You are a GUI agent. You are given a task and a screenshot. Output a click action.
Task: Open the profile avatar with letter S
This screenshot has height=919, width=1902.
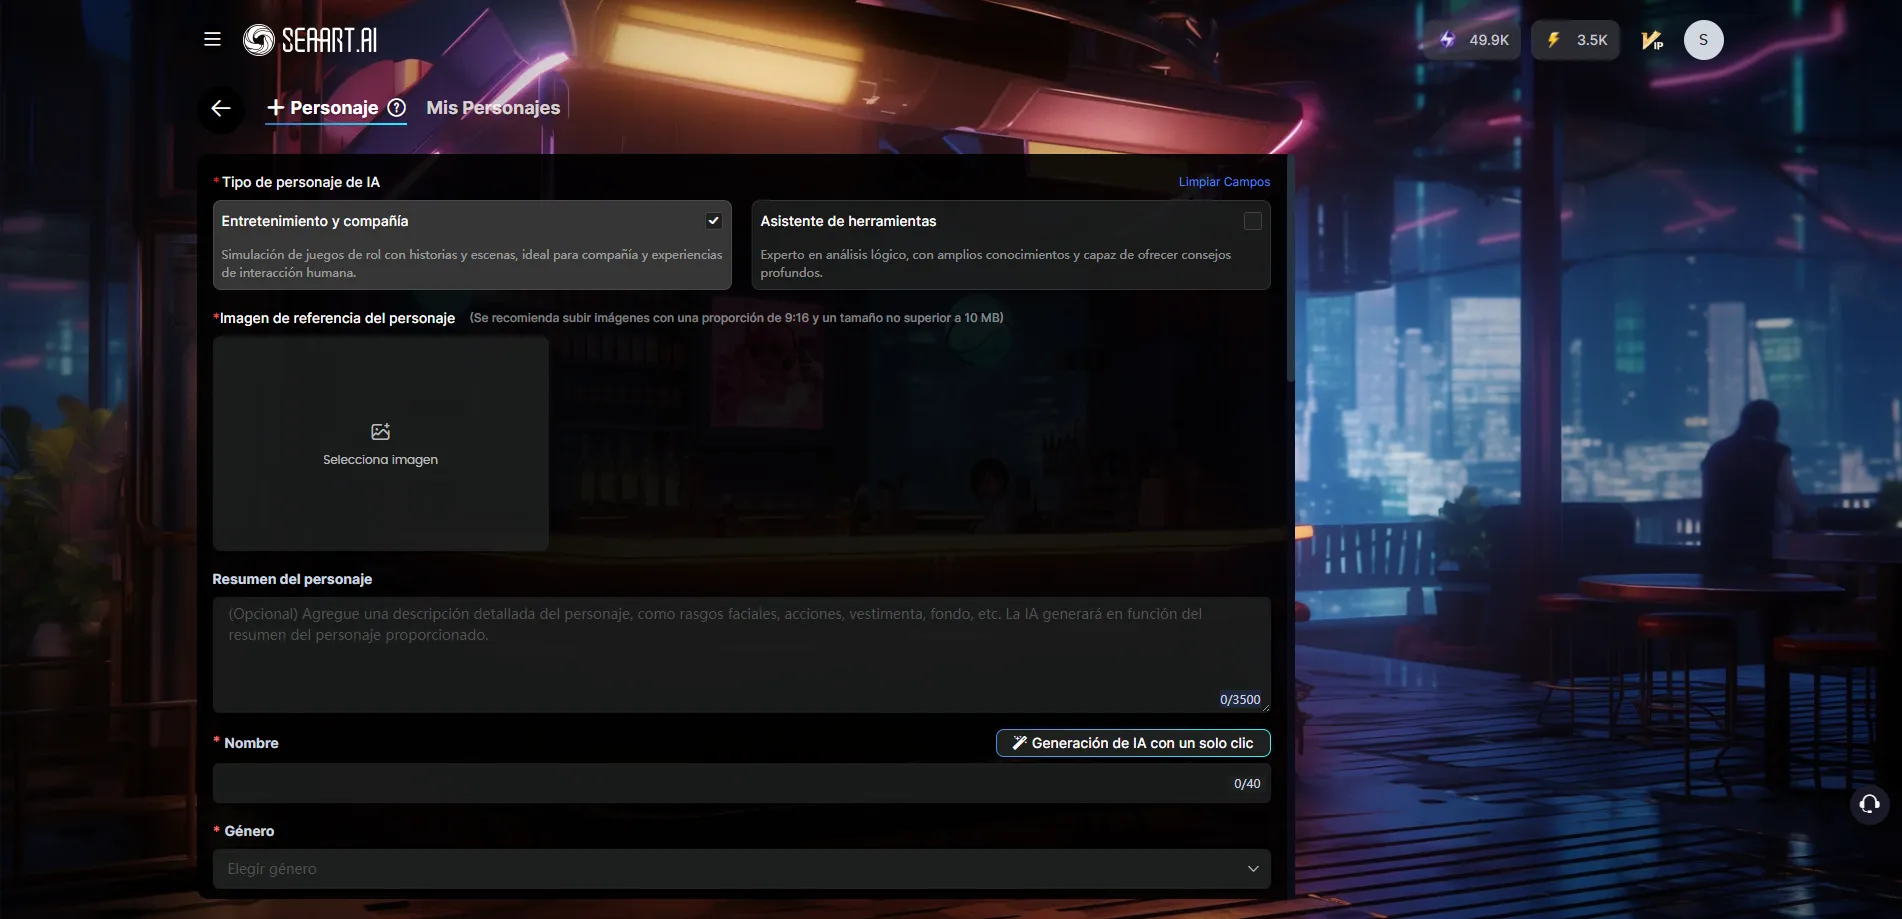[x=1704, y=40]
